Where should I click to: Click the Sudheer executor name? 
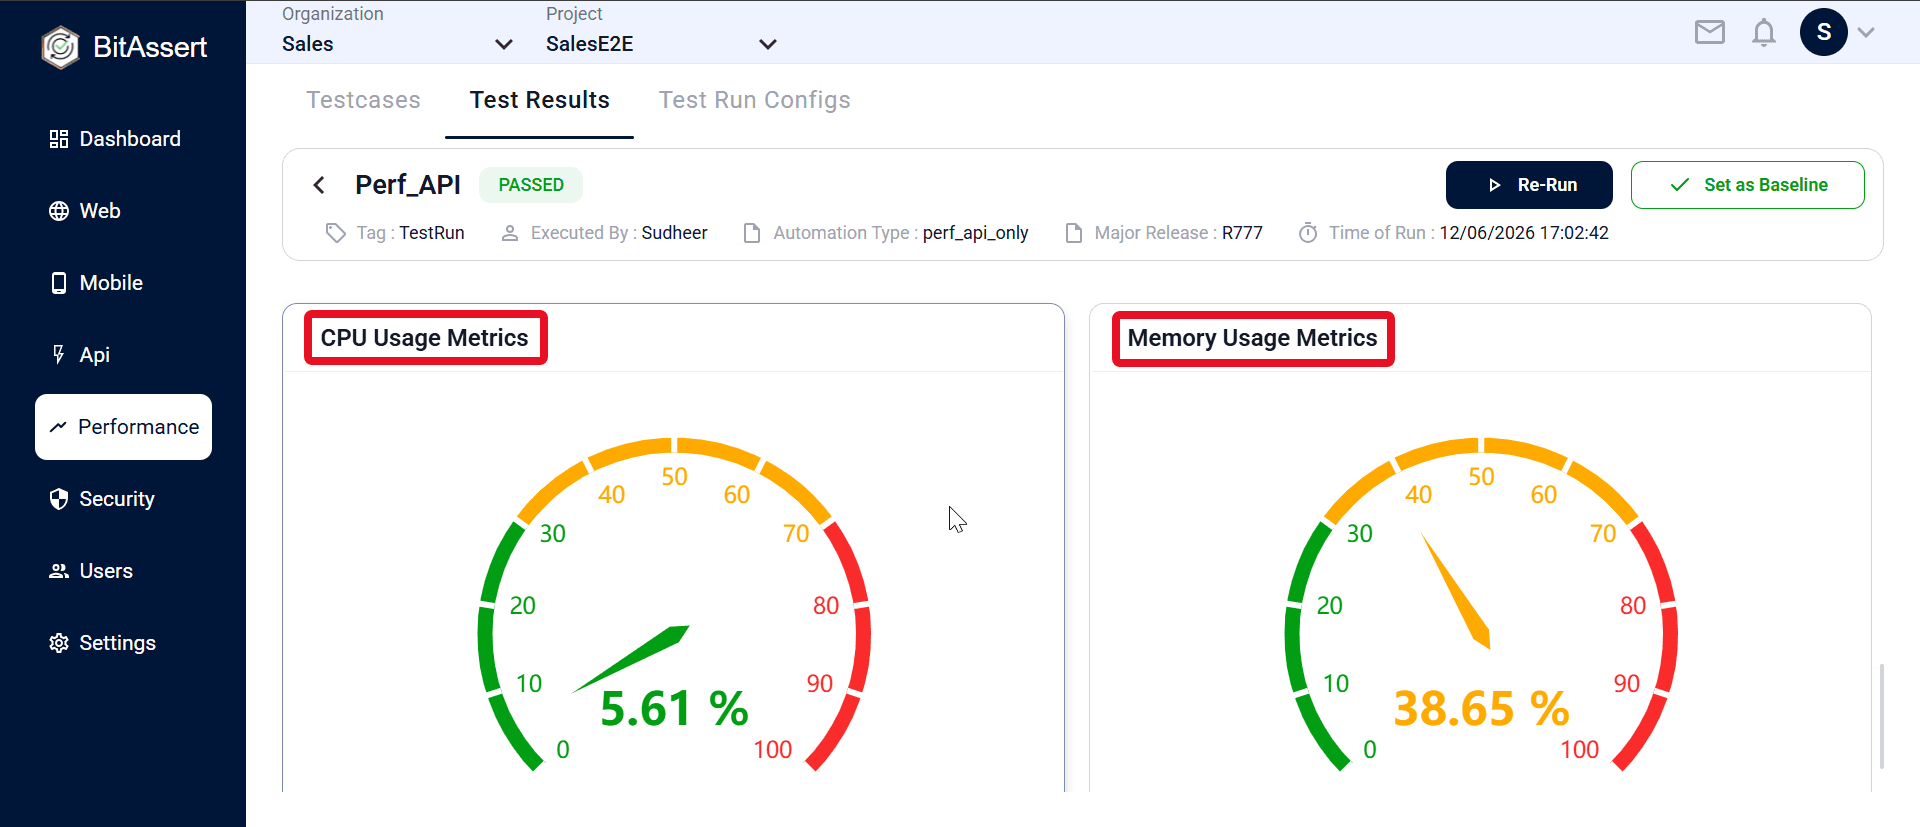point(674,233)
